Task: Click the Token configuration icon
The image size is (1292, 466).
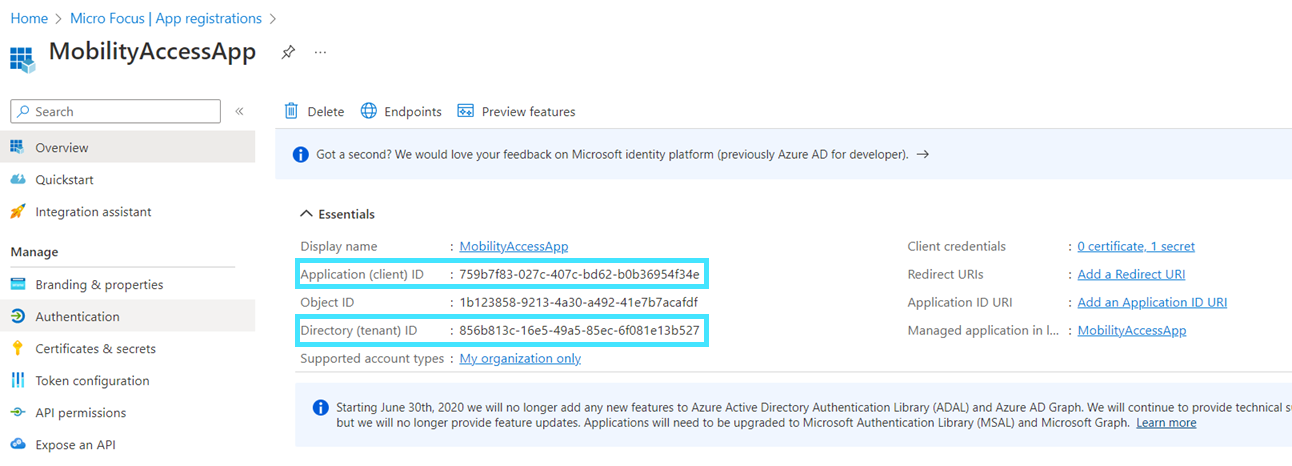Action: point(17,380)
